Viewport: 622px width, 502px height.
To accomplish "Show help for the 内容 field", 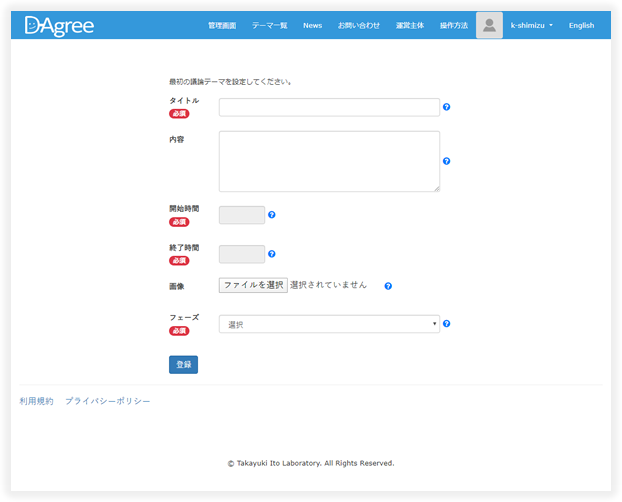I will 446,161.
